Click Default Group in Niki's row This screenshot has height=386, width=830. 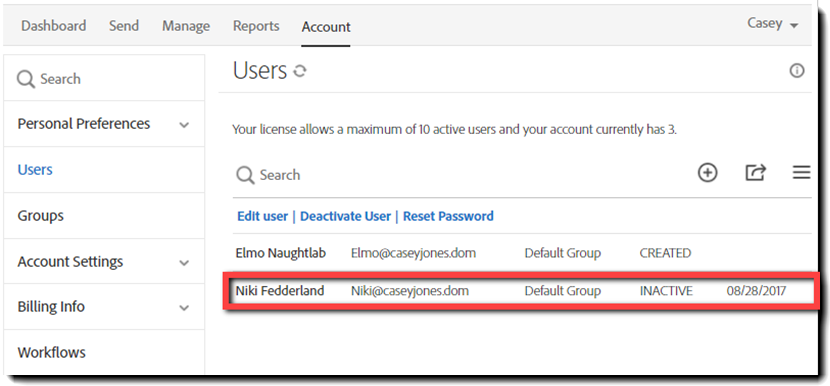tap(563, 291)
